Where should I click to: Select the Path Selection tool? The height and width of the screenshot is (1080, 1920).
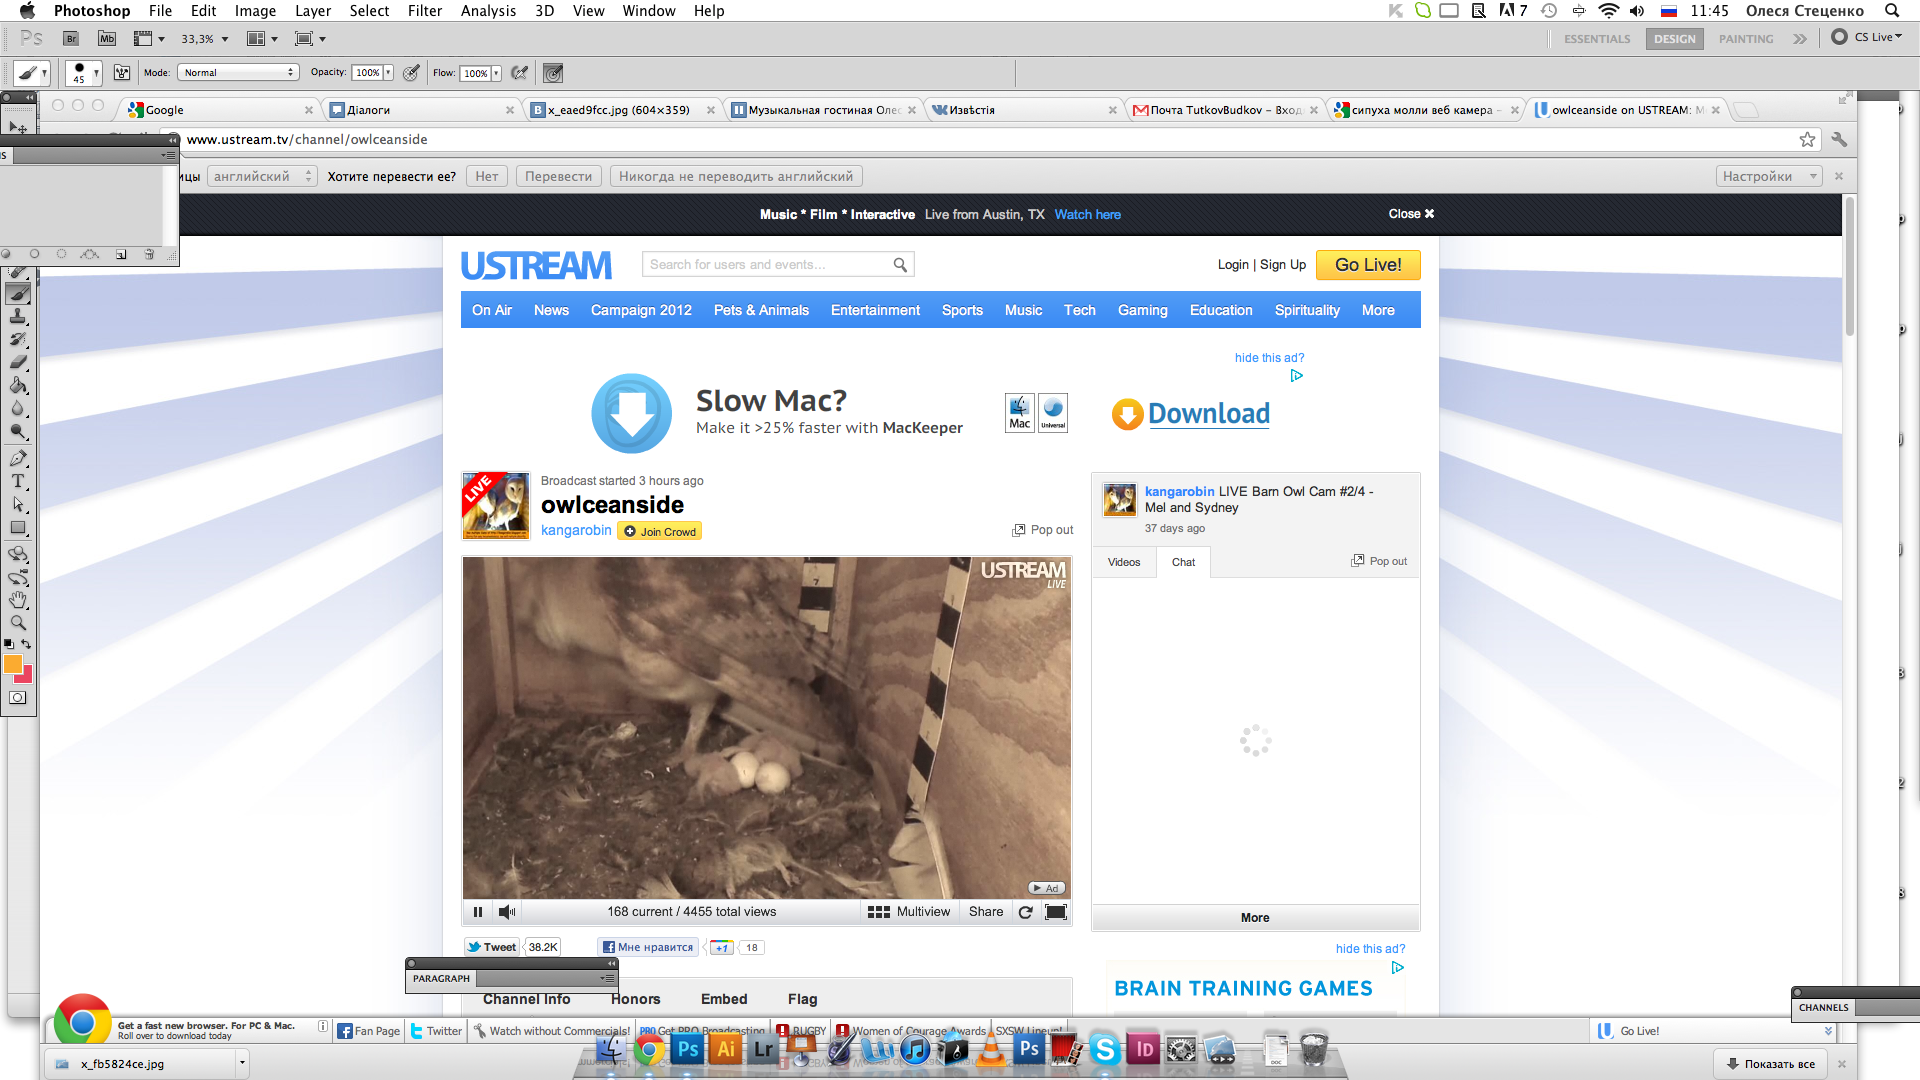(18, 504)
